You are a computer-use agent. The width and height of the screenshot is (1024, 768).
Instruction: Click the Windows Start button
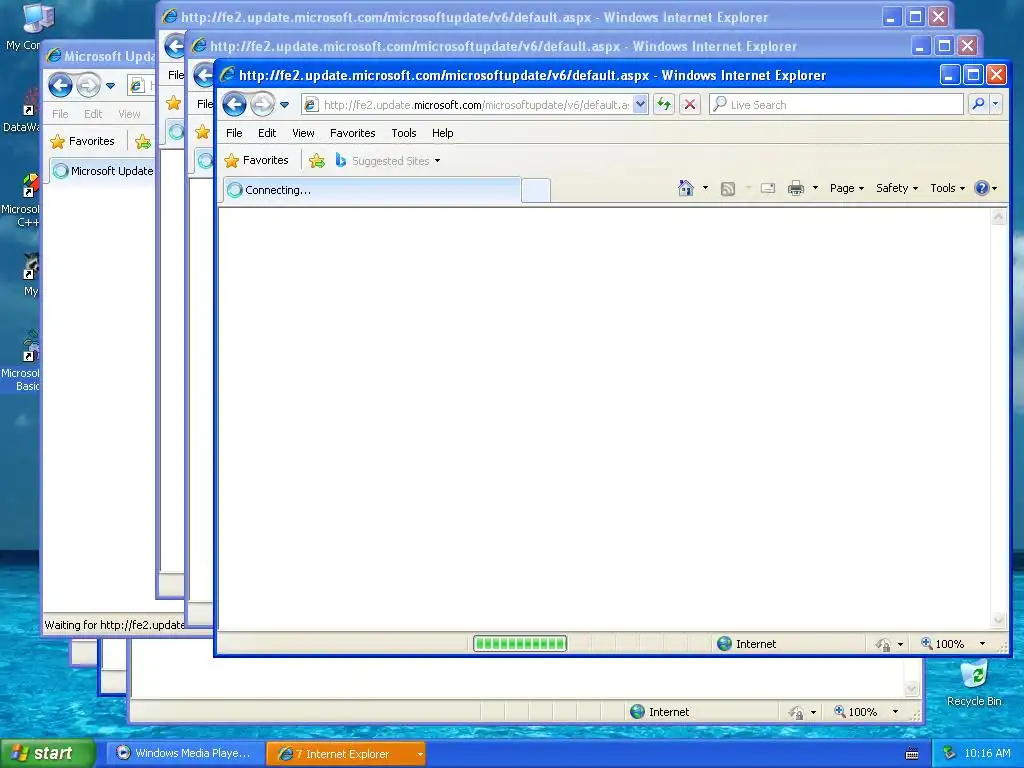[47, 753]
